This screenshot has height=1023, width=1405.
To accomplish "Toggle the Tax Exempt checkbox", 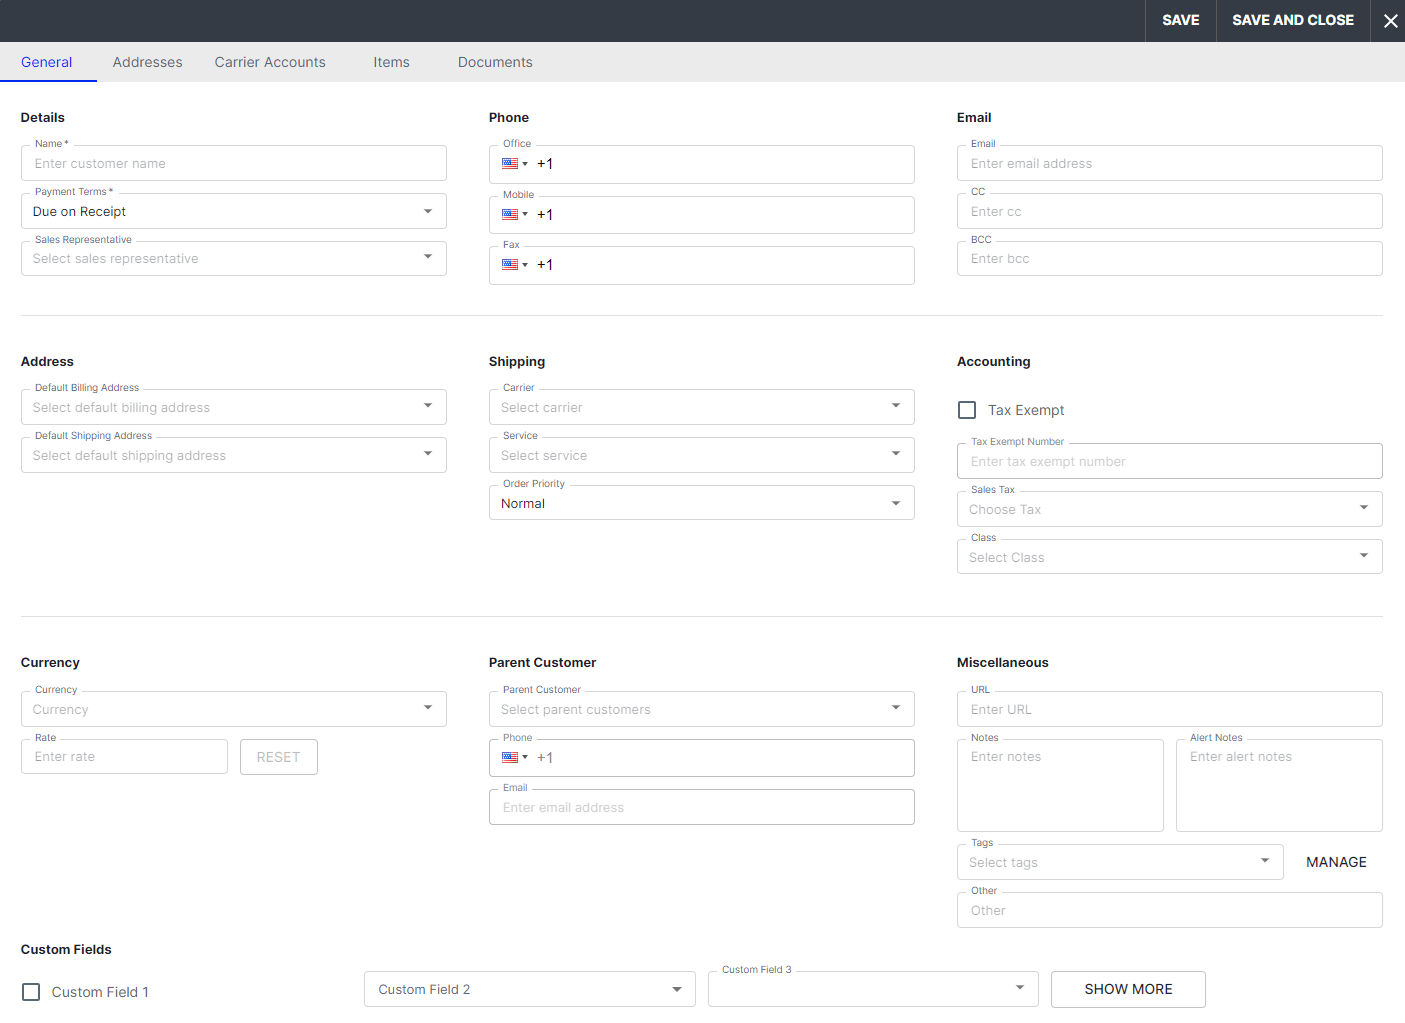I will (967, 410).
